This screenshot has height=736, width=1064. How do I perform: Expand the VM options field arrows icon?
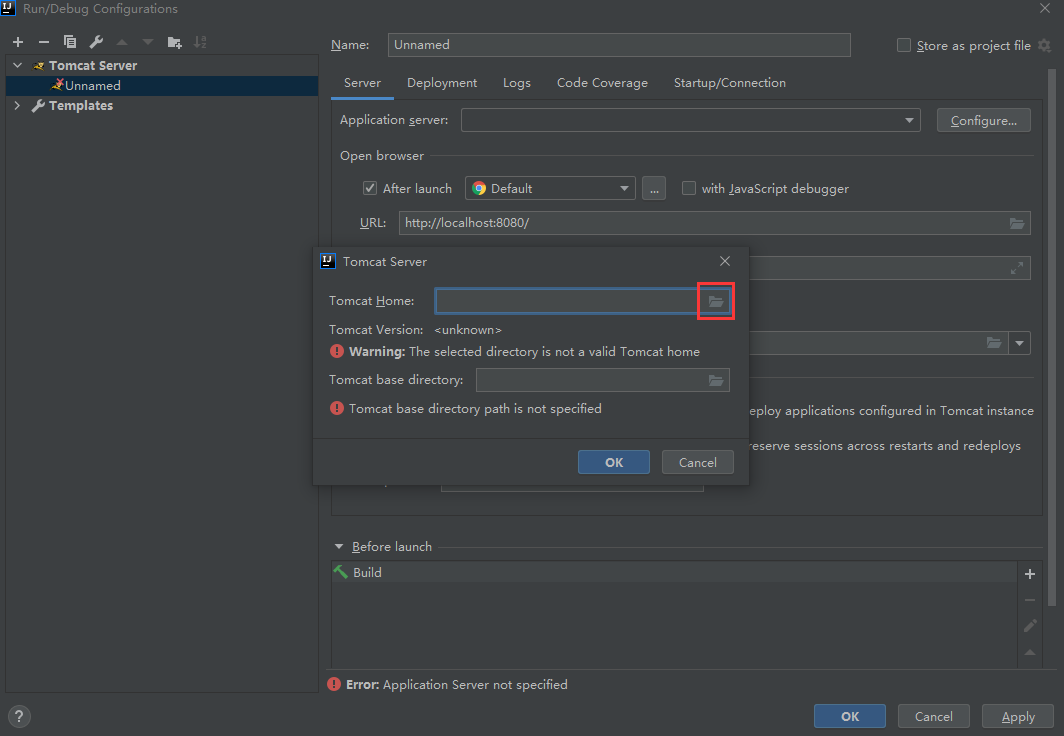1016,268
